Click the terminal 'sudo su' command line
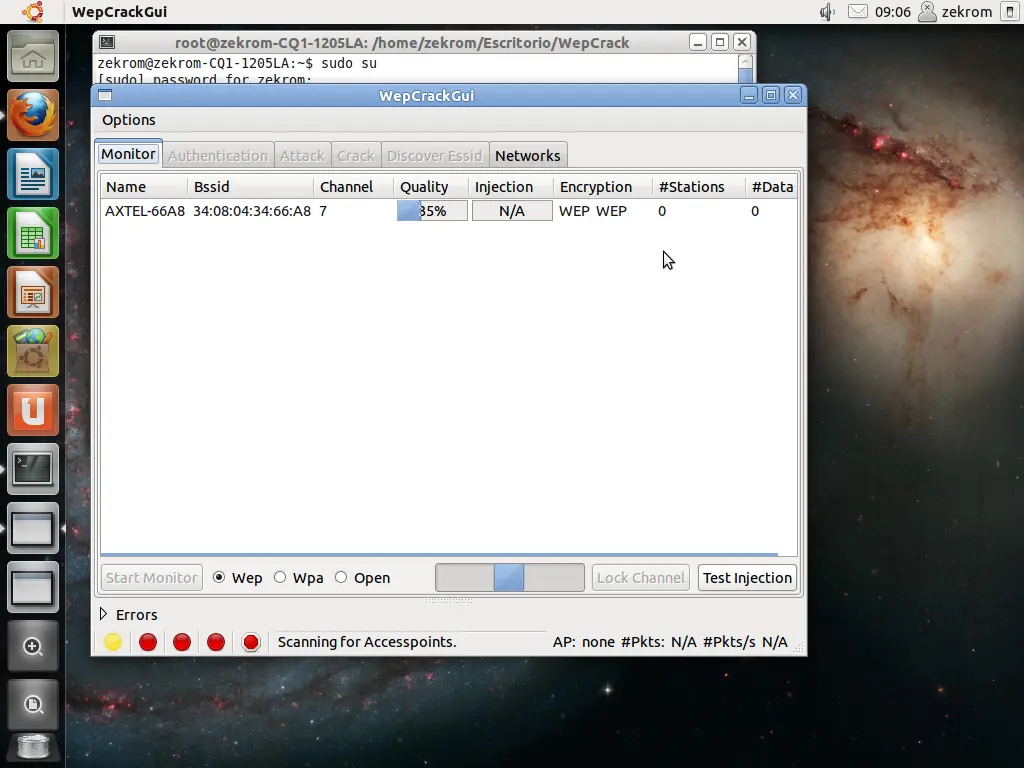The image size is (1024, 768). pos(237,63)
